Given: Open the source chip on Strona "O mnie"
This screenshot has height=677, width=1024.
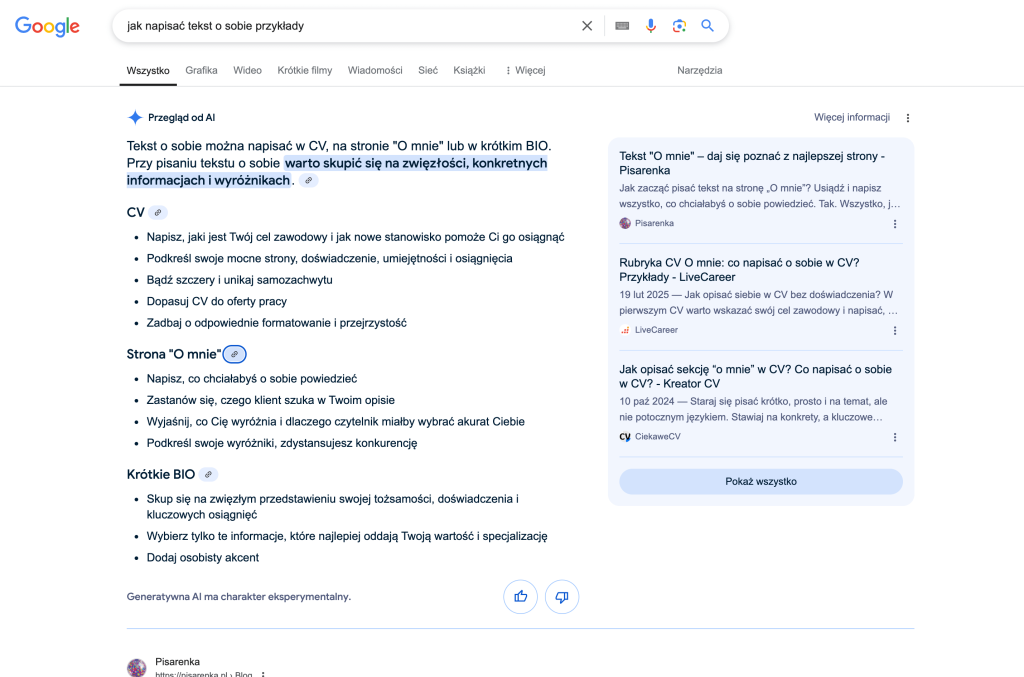Looking at the screenshot, I should 235,352.
